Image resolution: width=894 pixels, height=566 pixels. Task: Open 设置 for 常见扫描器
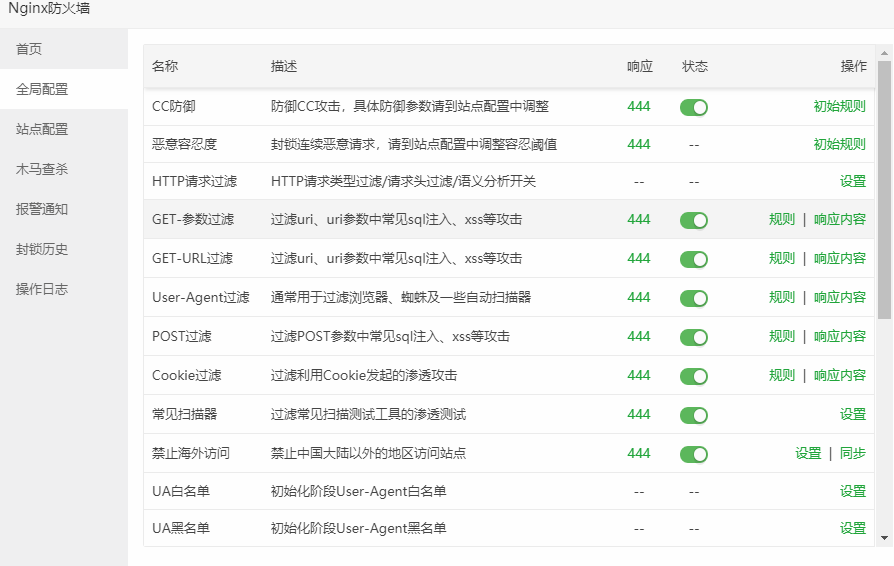pyautogui.click(x=852, y=414)
